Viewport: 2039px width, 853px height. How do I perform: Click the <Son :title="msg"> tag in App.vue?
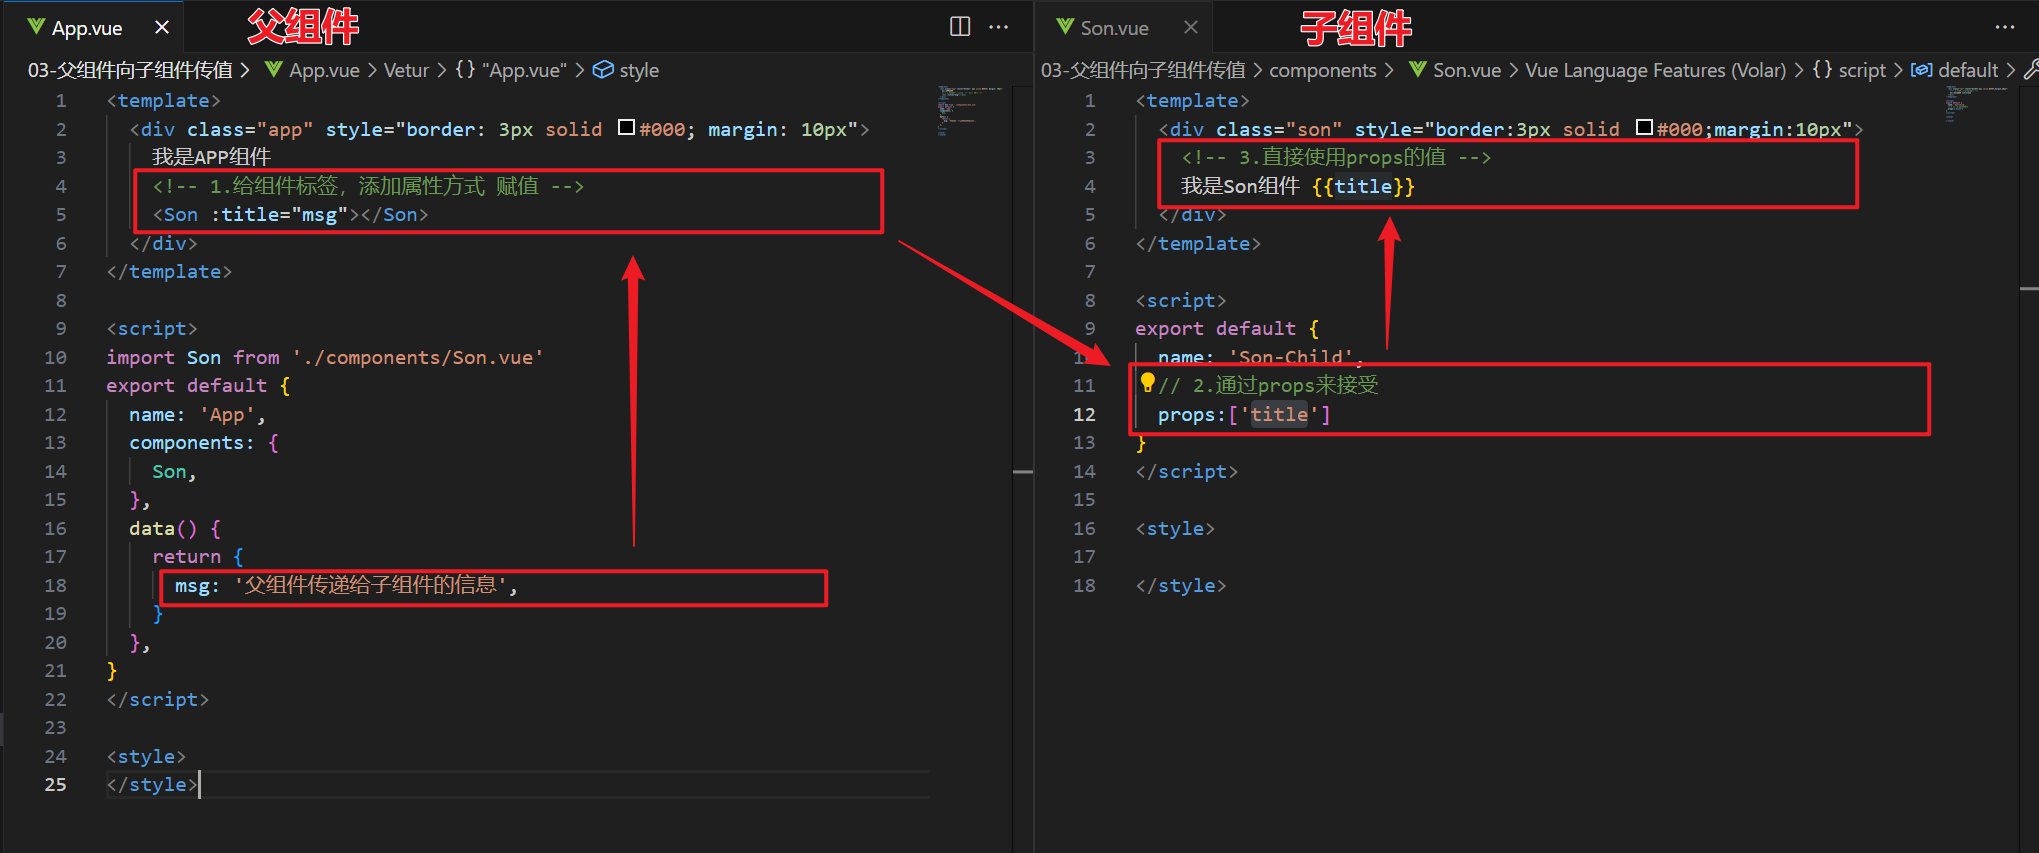pyautogui.click(x=290, y=214)
